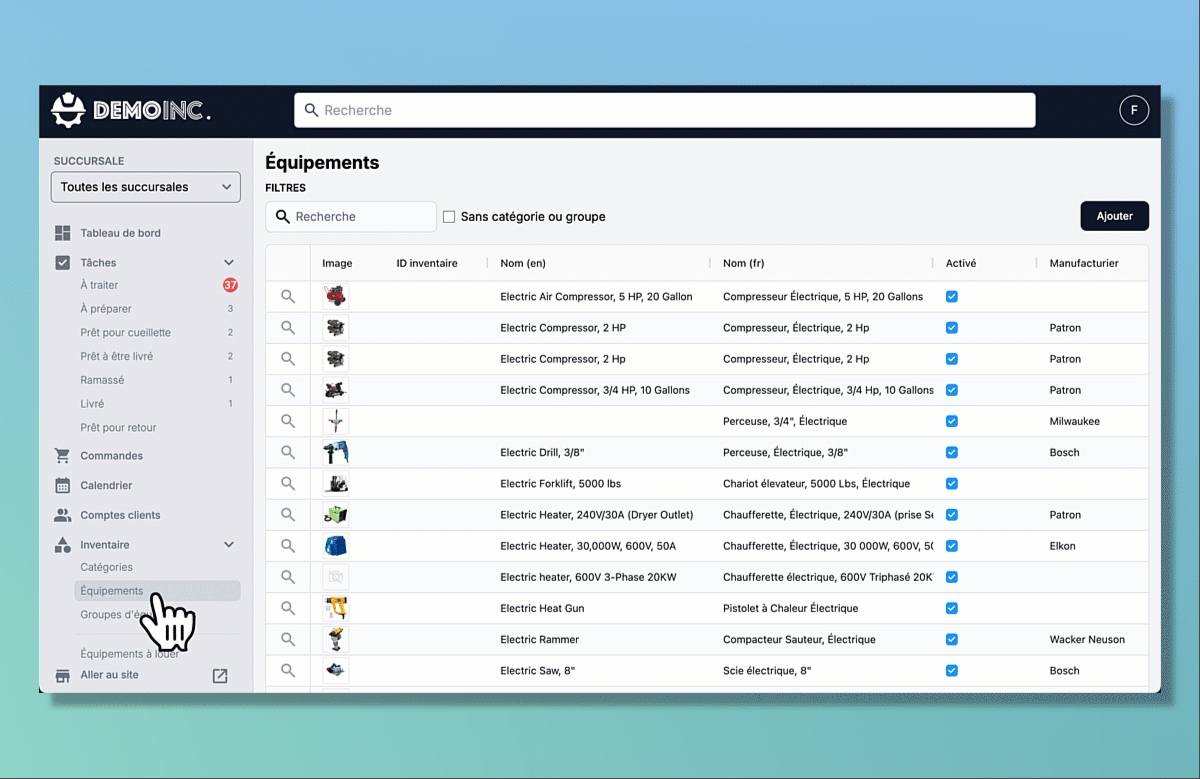
Task: Open the Tableau de bord dashboard icon
Action: point(62,233)
